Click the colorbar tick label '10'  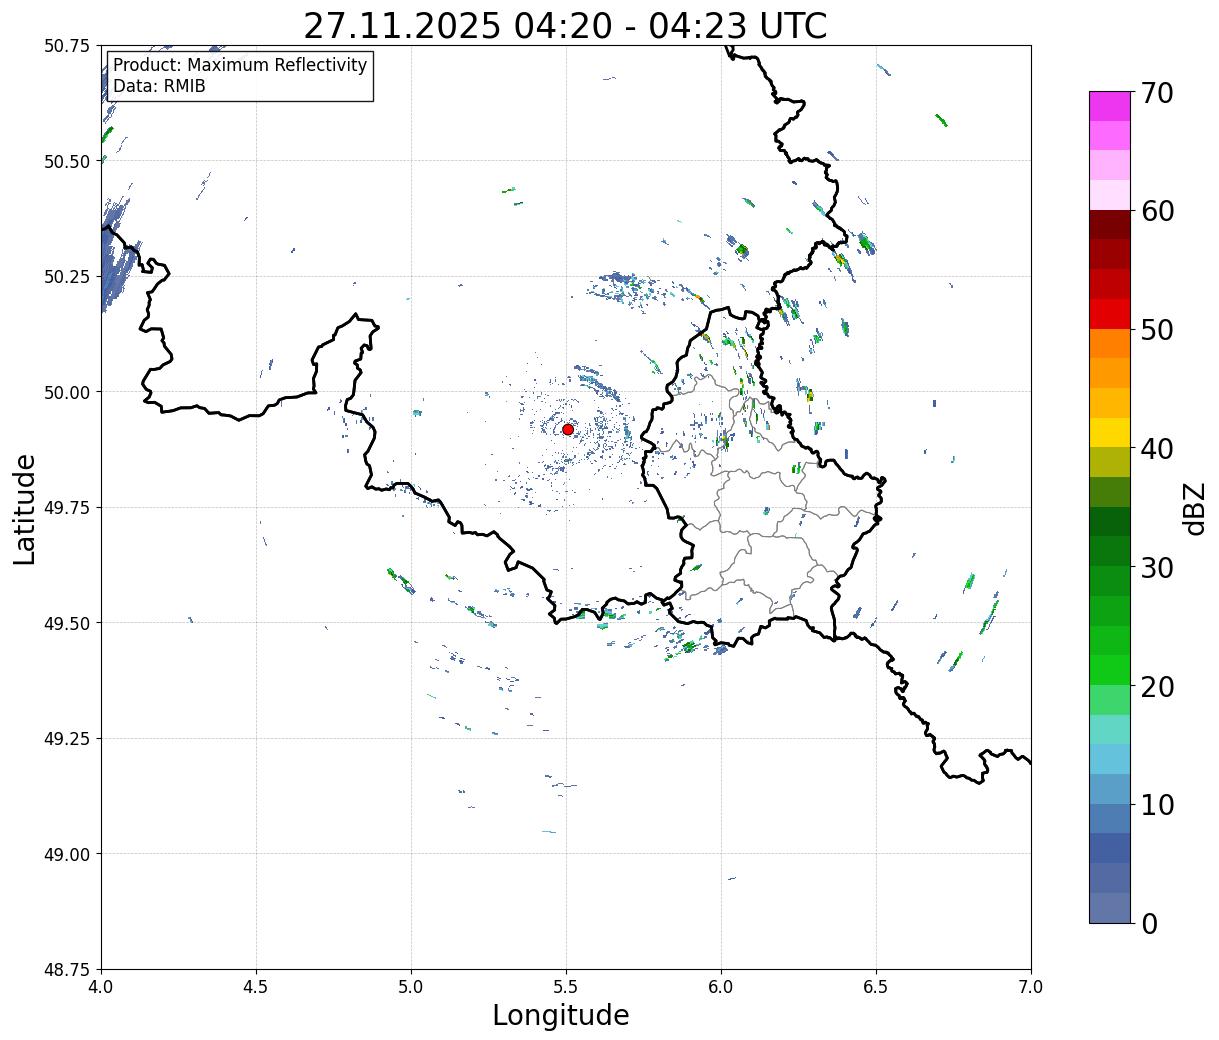coord(1157,805)
